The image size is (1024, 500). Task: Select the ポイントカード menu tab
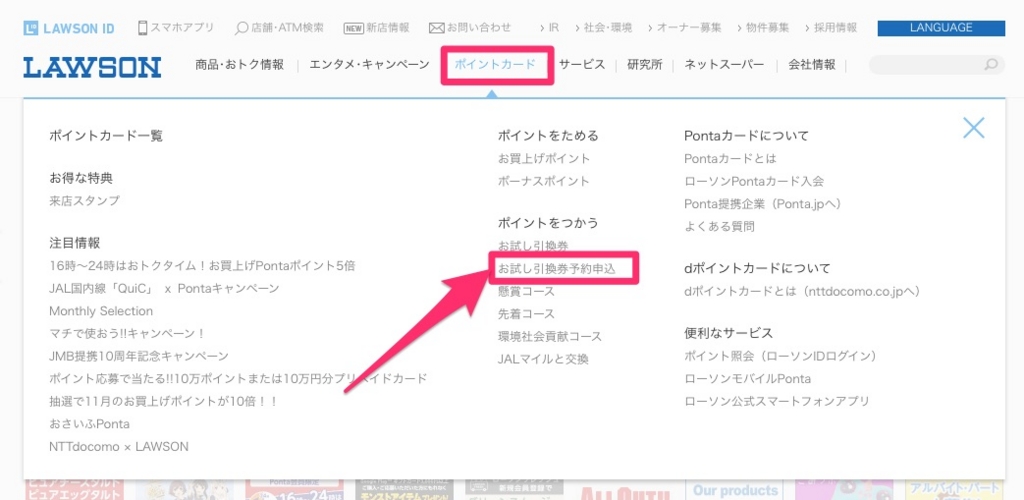495,65
